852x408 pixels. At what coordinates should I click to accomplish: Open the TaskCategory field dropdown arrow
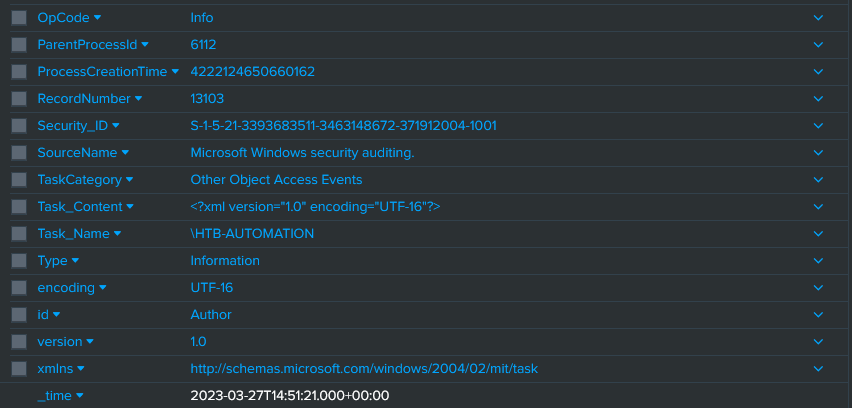tap(130, 180)
